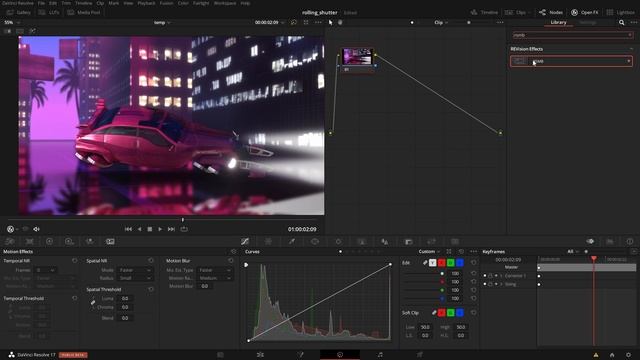
Task: Open the Color Wheels palette icon
Action: [x=49, y=242]
